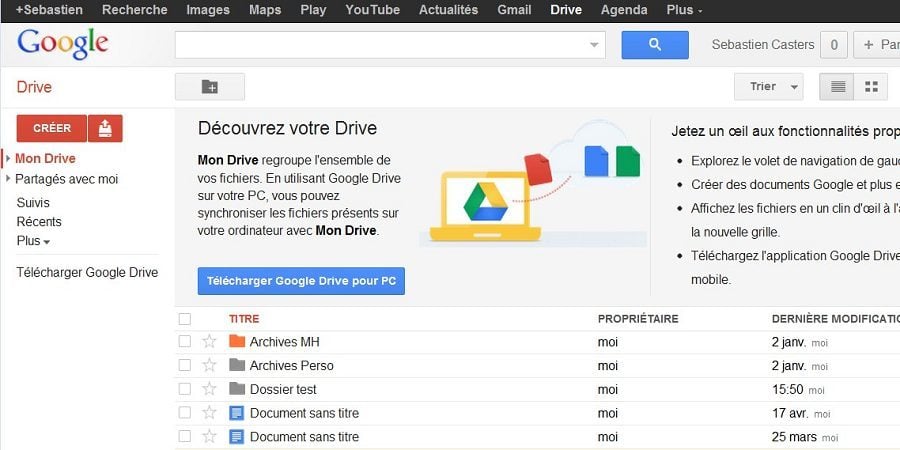Viewport: 900px width, 450px height.
Task: Open YouTube in top bar
Action: [x=373, y=10]
